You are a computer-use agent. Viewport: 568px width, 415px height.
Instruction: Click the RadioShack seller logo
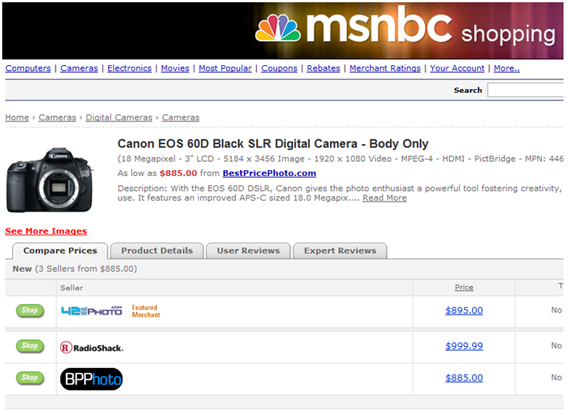click(x=92, y=348)
